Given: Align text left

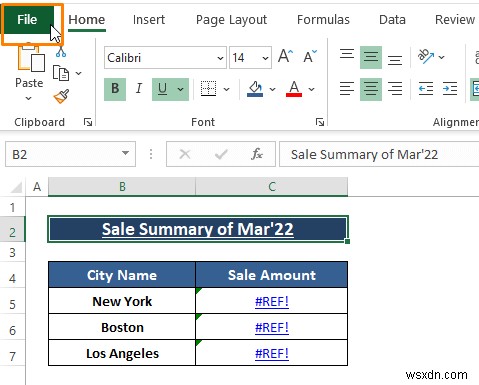Looking at the screenshot, I should (347, 89).
